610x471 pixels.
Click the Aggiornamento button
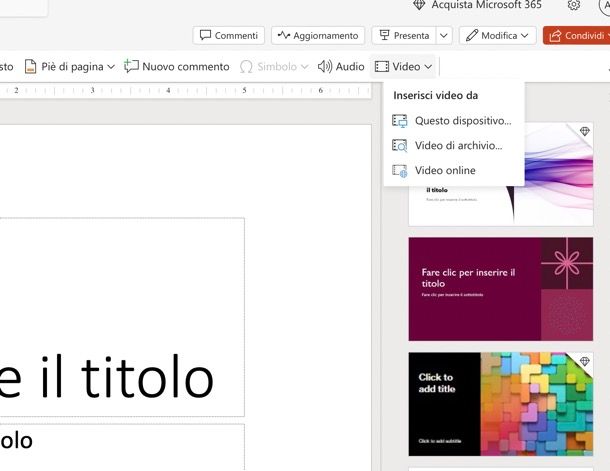click(x=318, y=35)
